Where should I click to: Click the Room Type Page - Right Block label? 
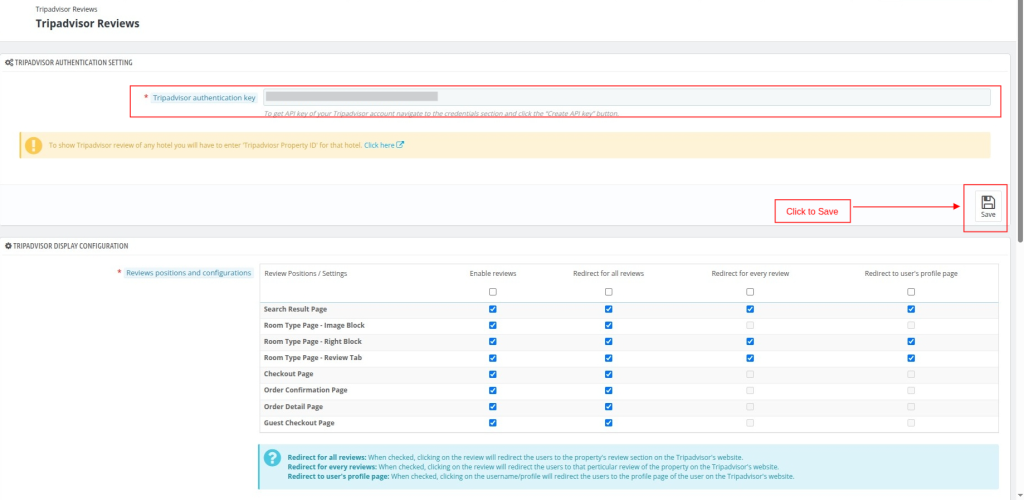click(313, 341)
